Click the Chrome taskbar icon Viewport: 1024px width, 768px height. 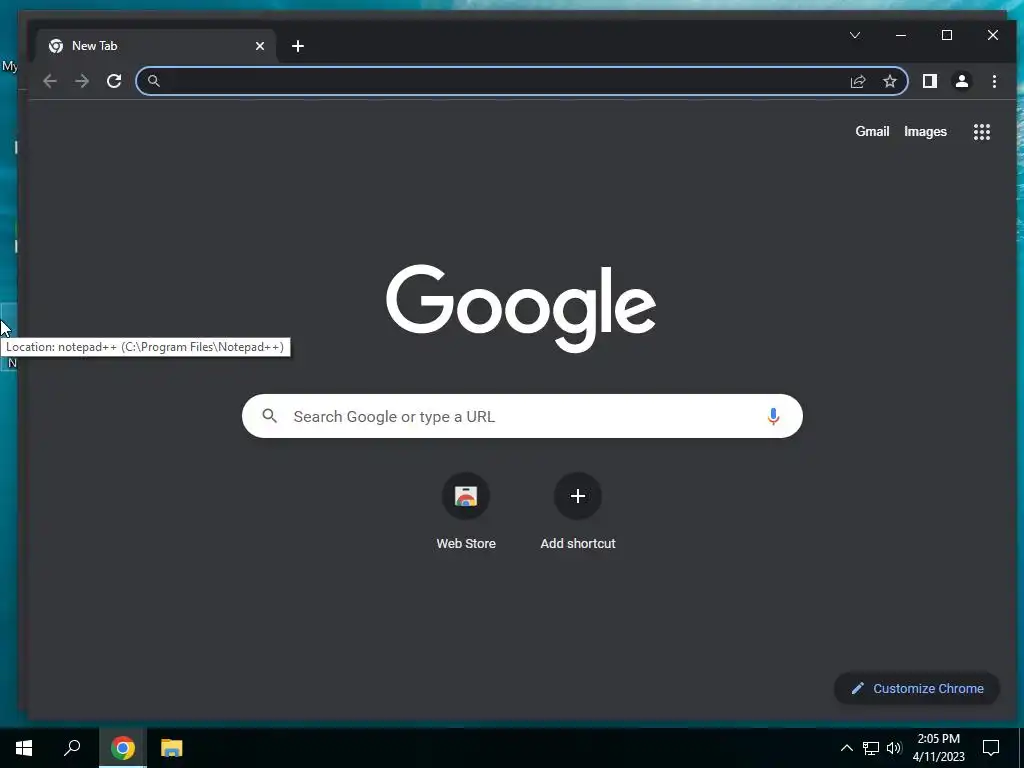click(x=123, y=748)
